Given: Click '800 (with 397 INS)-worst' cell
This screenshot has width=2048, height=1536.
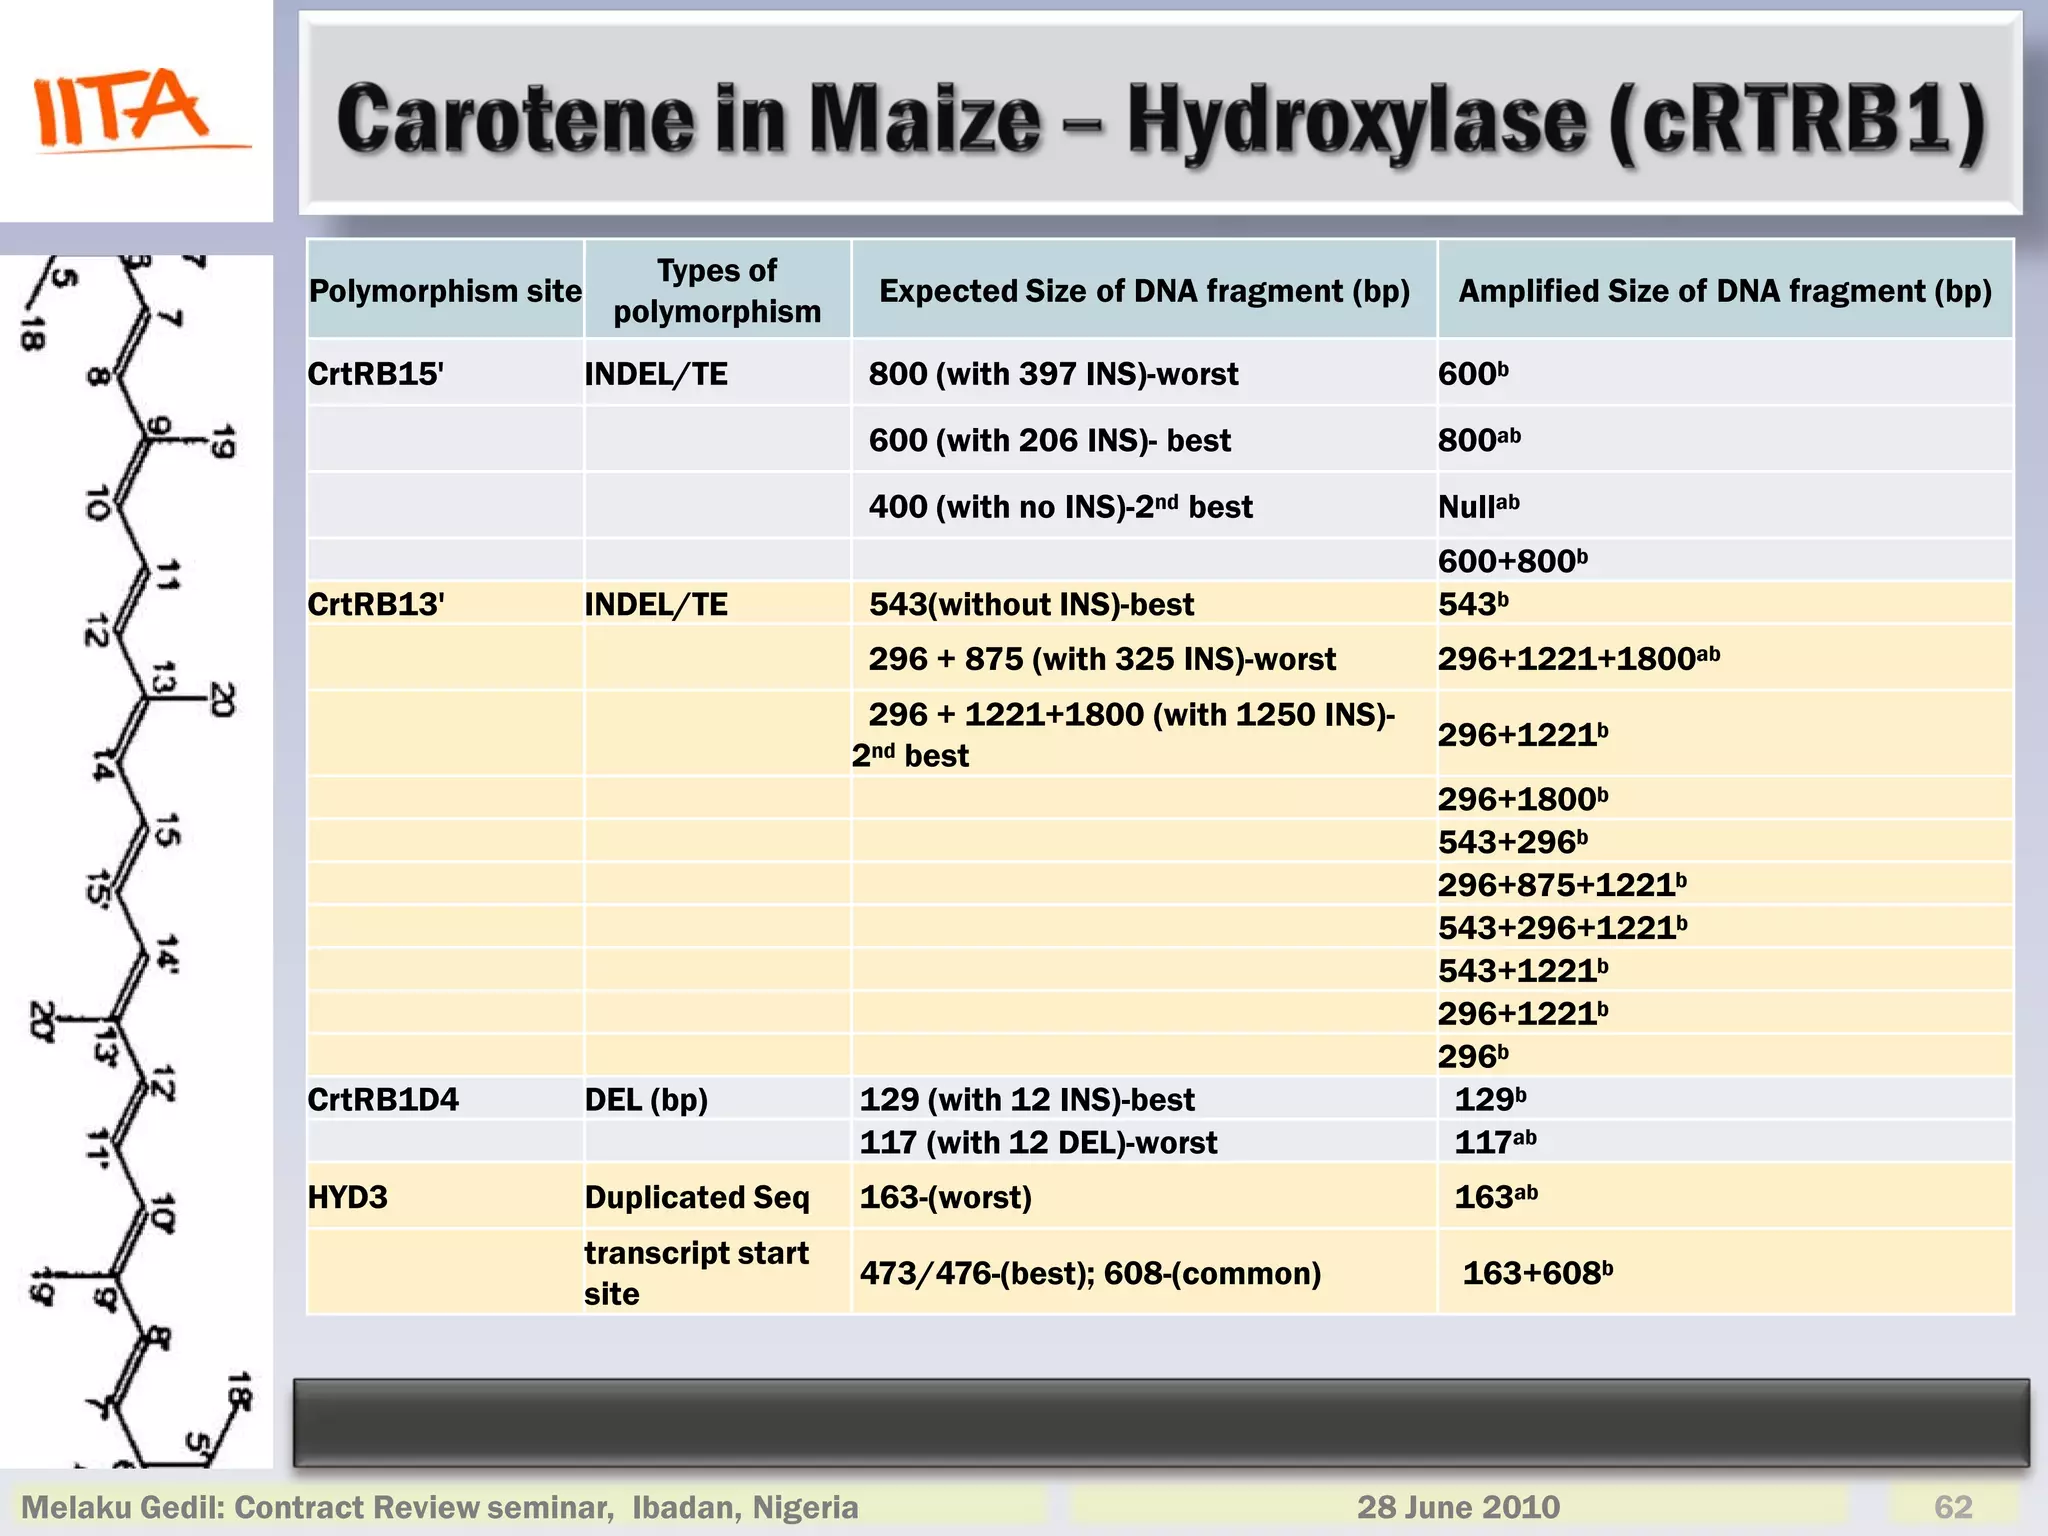Looking at the screenshot, I should coord(1144,373).
